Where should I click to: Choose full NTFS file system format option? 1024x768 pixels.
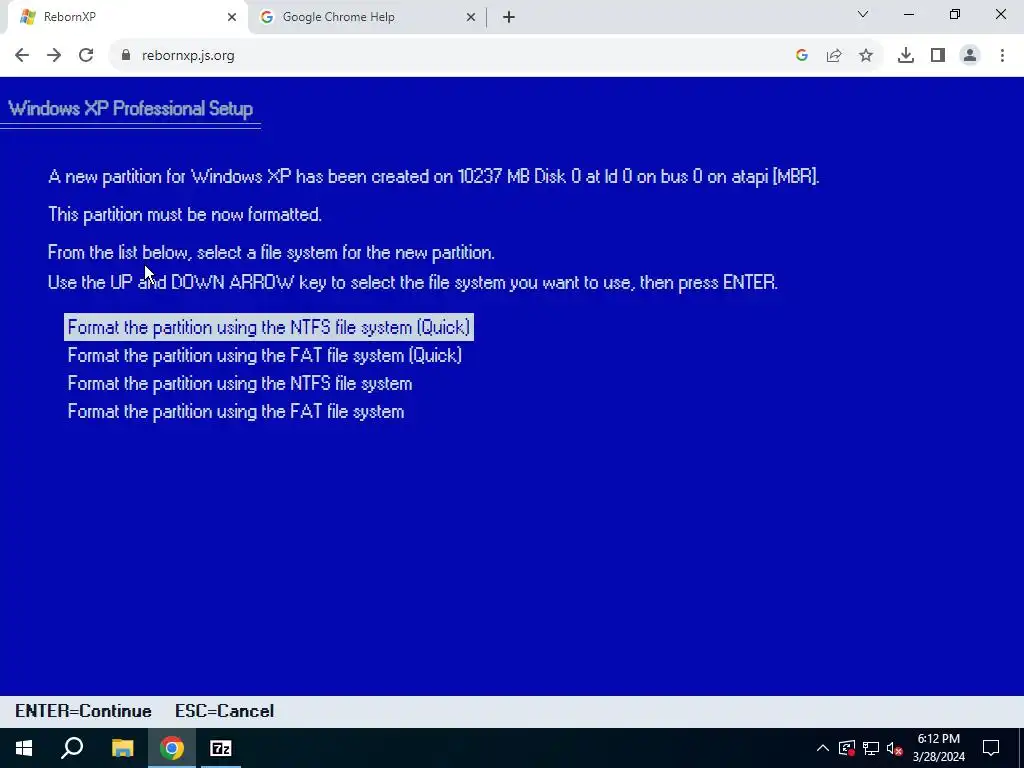coord(240,383)
